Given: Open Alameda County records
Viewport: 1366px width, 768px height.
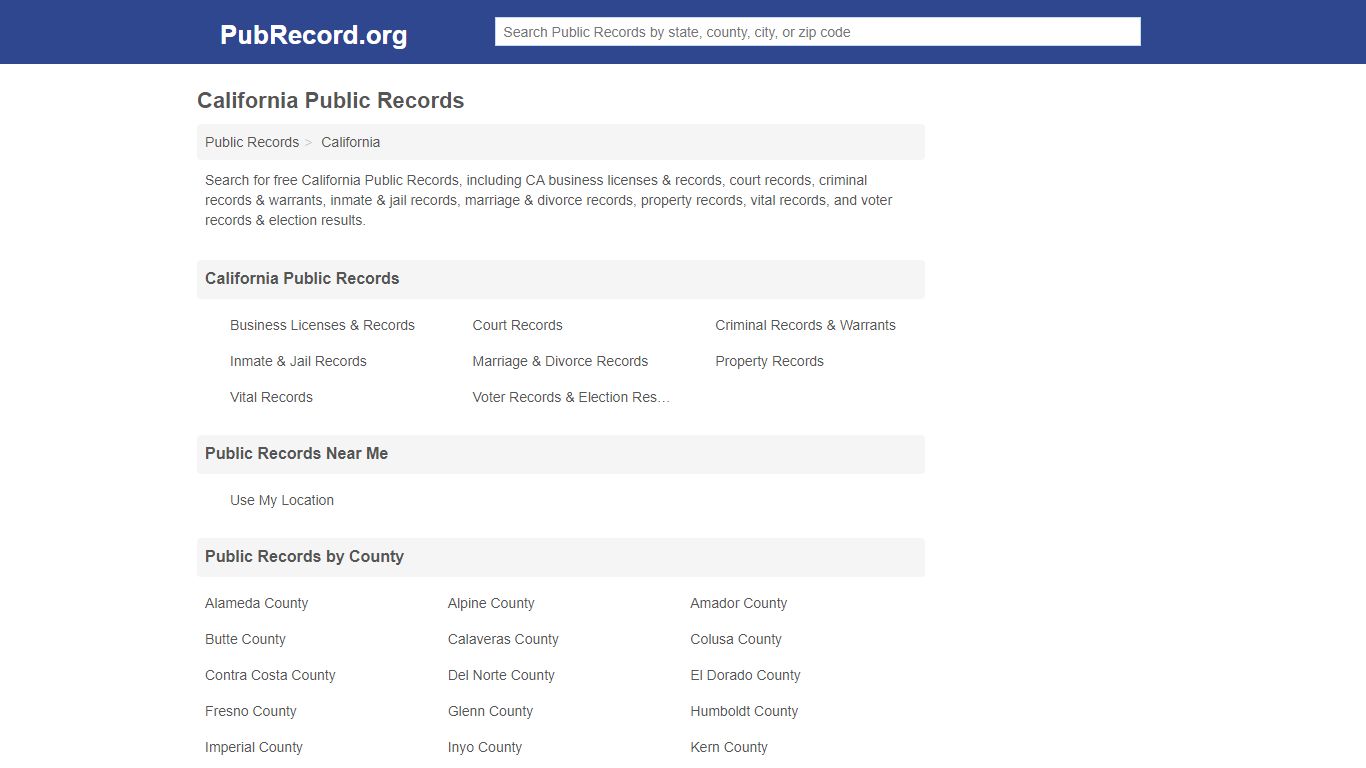Looking at the screenshot, I should click(256, 603).
